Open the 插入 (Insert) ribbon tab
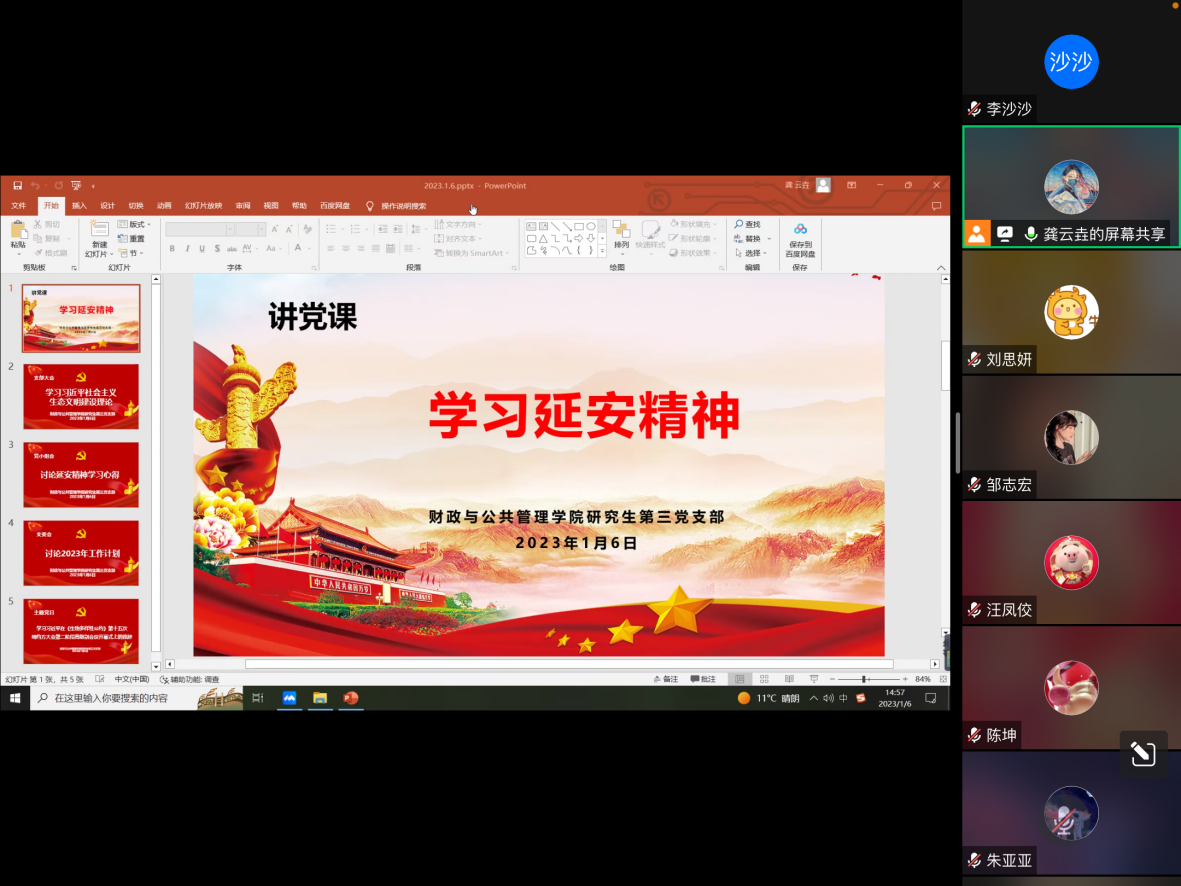The height and width of the screenshot is (886, 1181). (79, 206)
